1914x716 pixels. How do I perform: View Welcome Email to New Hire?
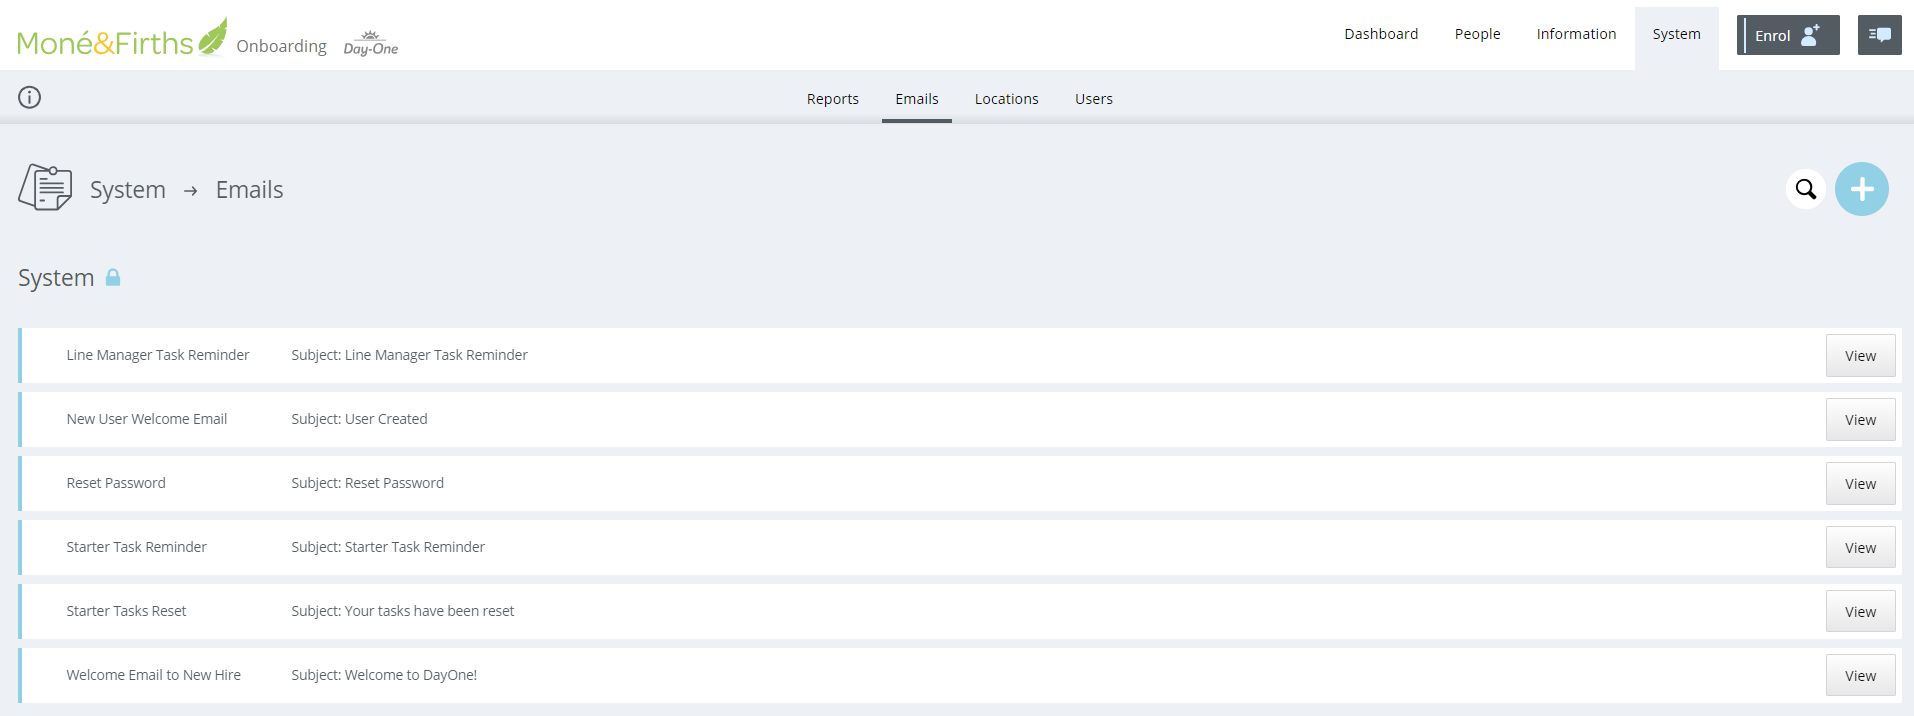(x=1859, y=676)
